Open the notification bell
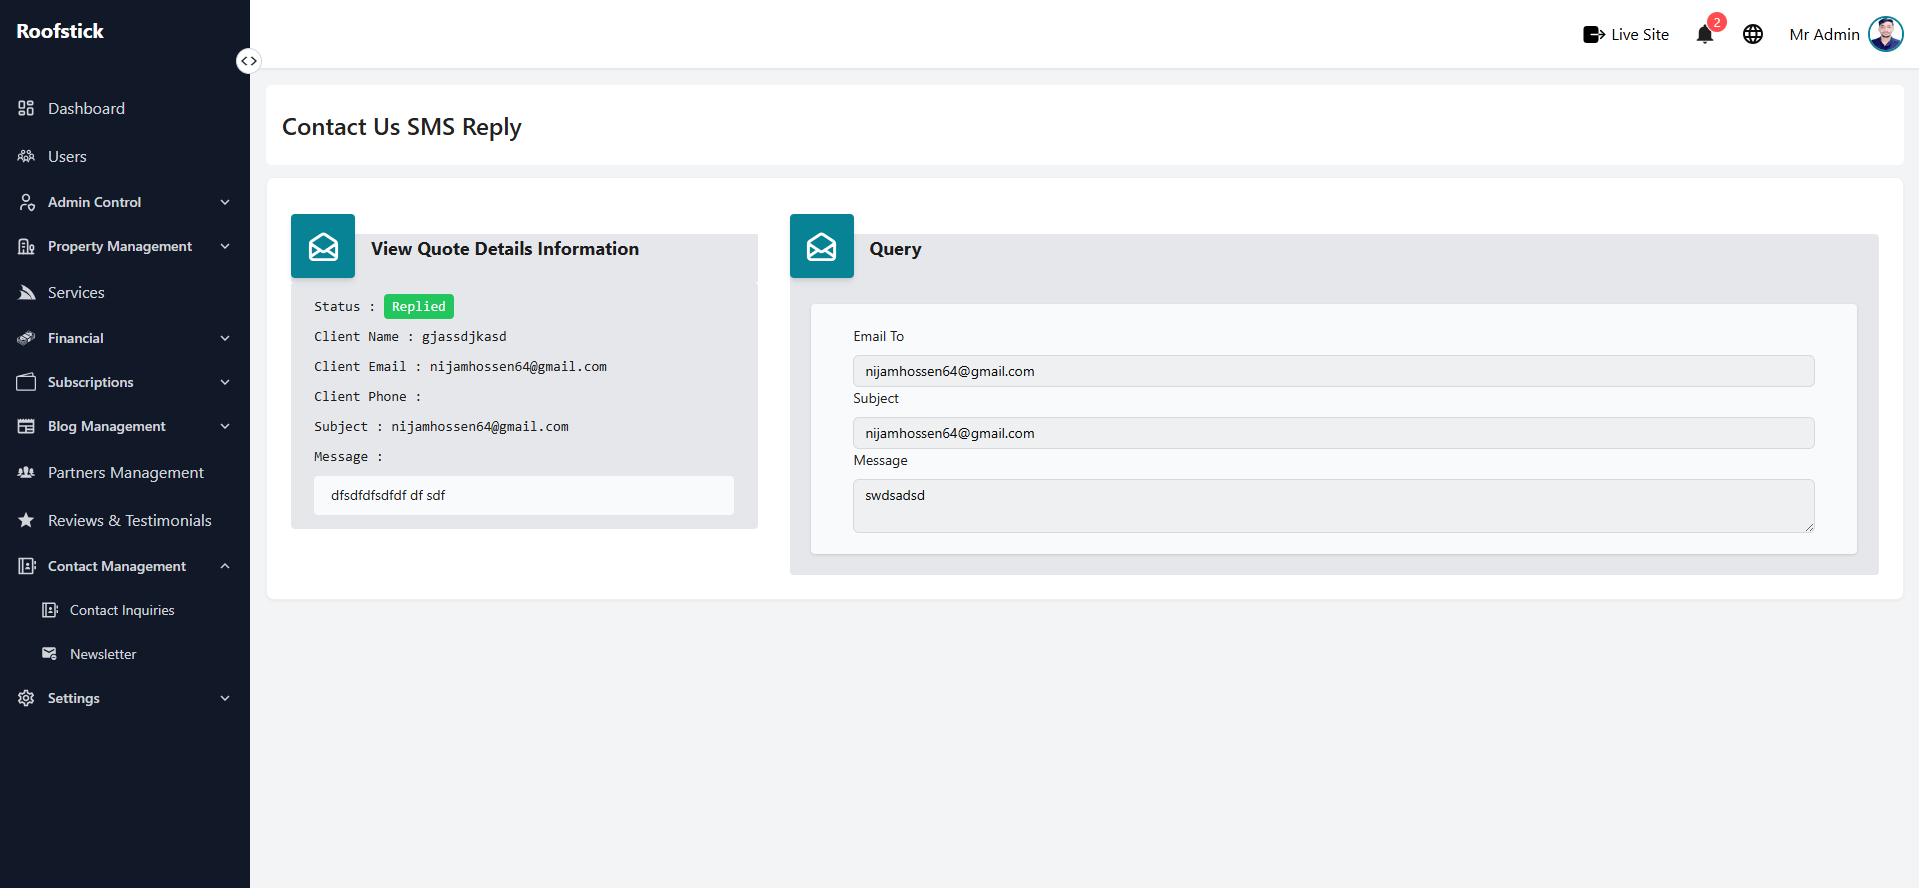Screen dimensions: 1919x888 pos(1705,35)
